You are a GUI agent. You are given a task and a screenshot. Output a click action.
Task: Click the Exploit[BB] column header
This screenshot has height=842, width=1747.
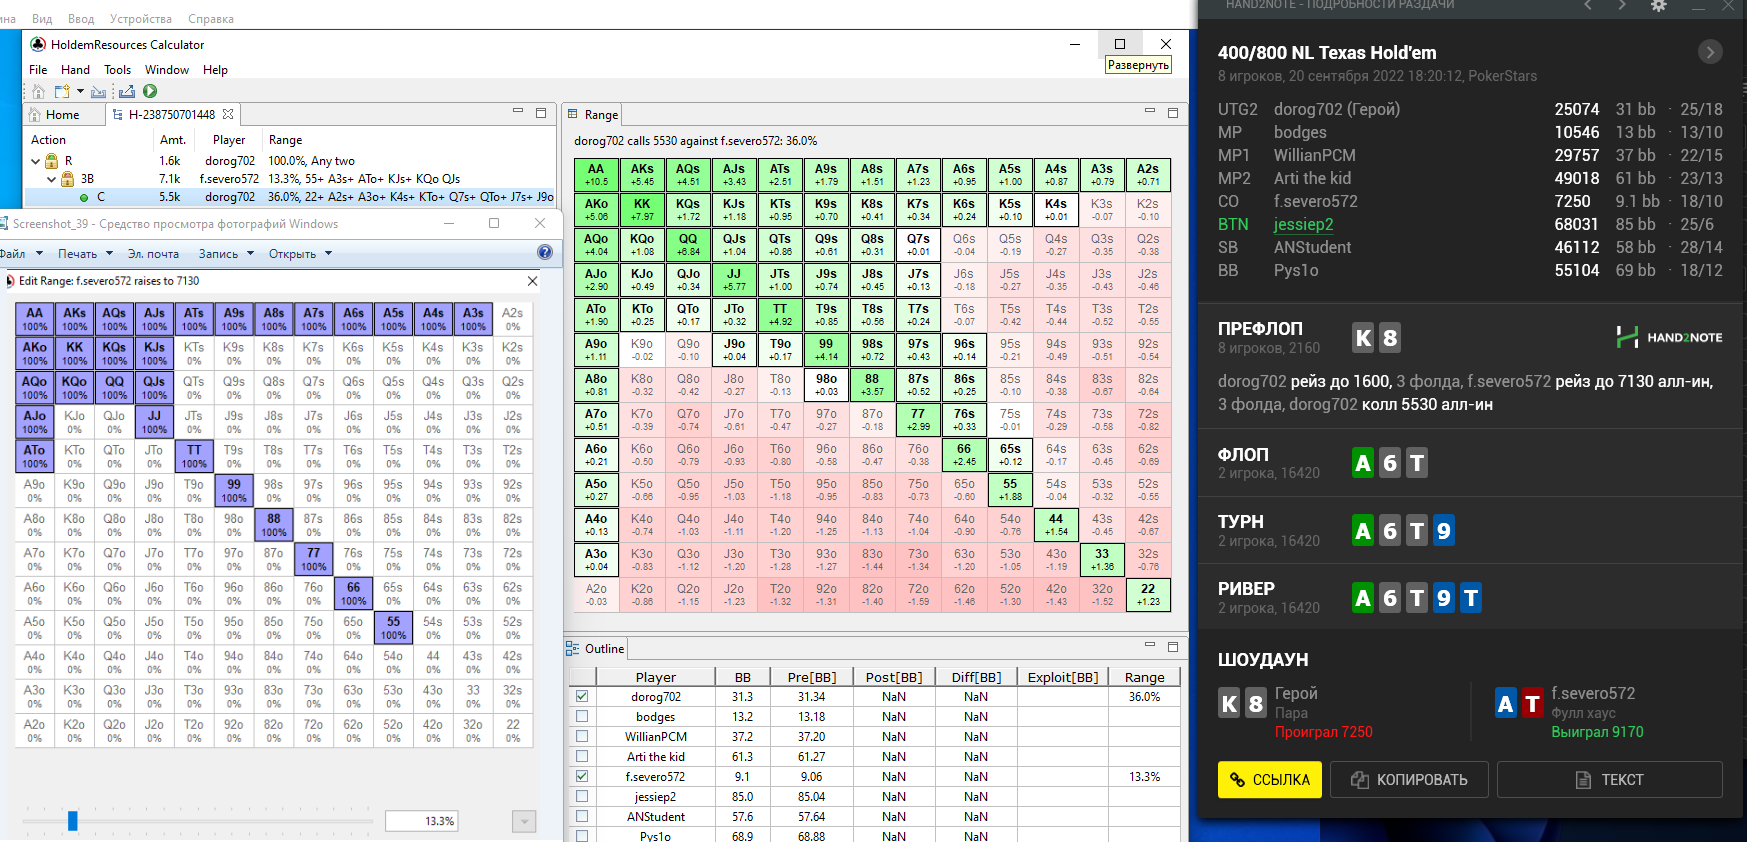click(1063, 677)
